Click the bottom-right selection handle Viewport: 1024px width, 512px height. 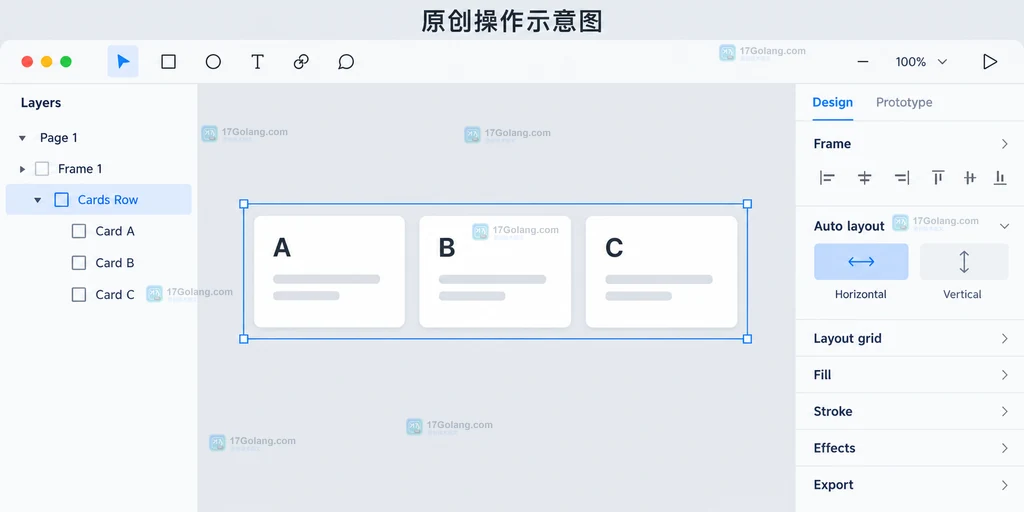748,339
